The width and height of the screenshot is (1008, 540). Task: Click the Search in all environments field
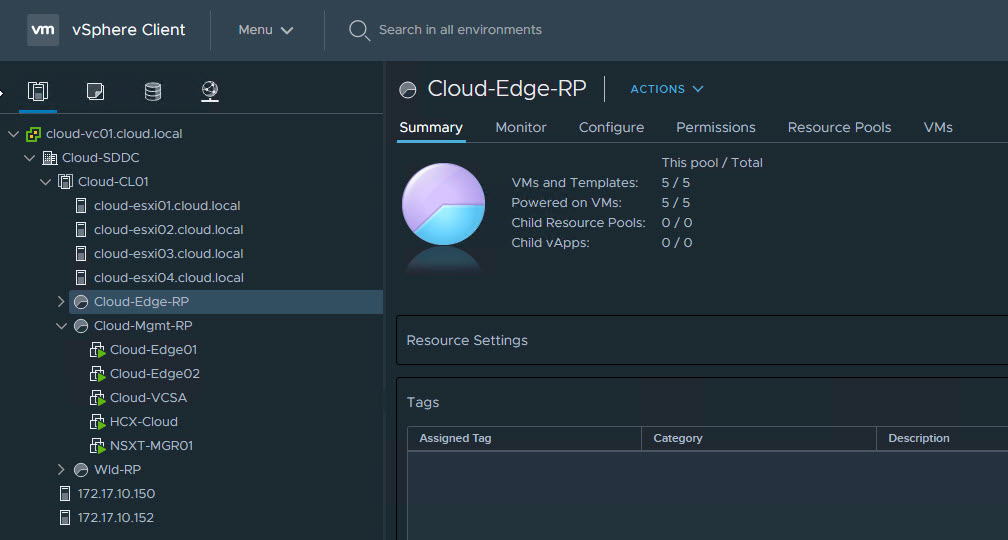[460, 30]
